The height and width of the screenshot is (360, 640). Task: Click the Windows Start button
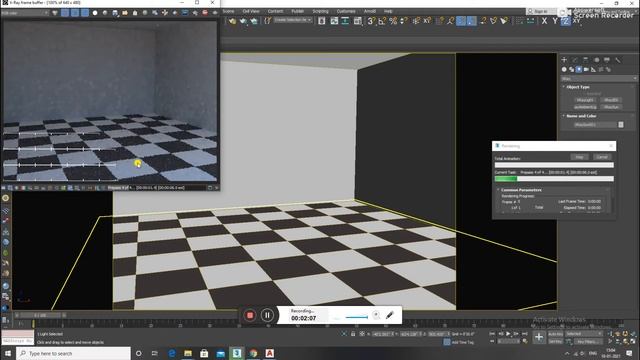click(x=8, y=353)
